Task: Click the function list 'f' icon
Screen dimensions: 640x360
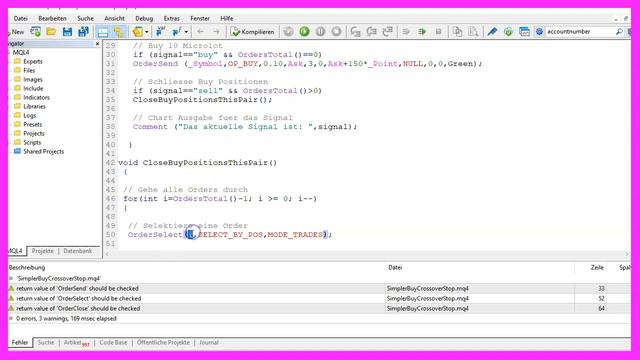Action: point(177,31)
